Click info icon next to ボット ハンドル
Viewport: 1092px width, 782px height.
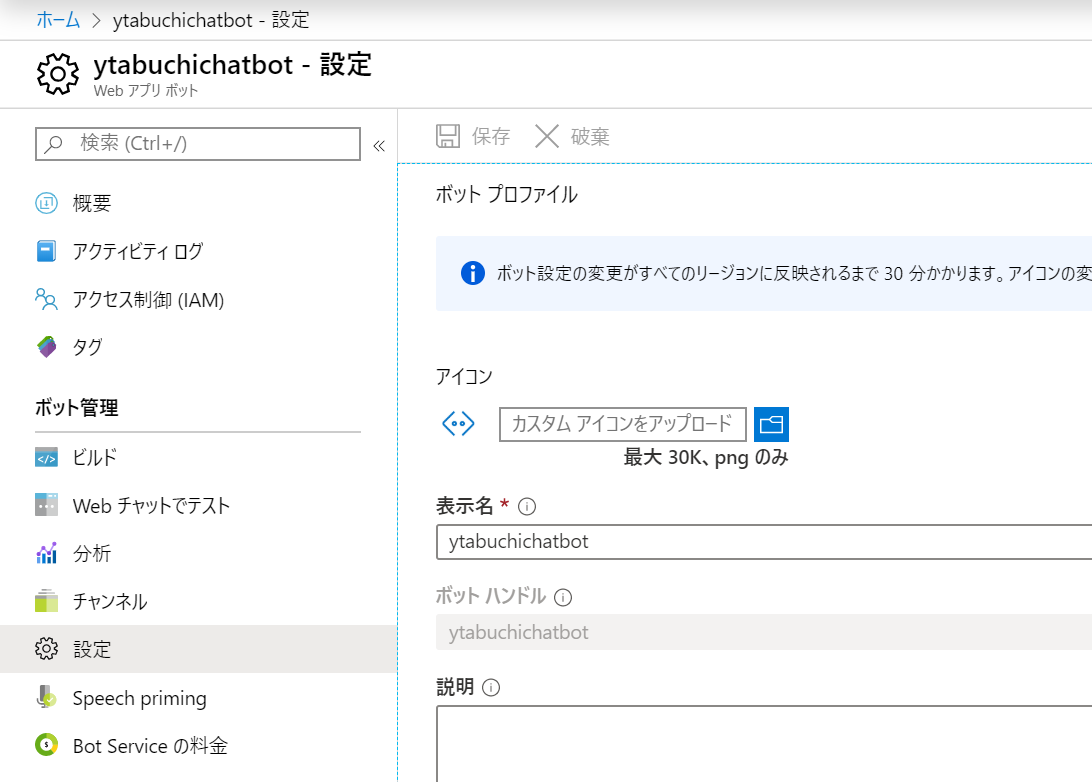[x=563, y=597]
